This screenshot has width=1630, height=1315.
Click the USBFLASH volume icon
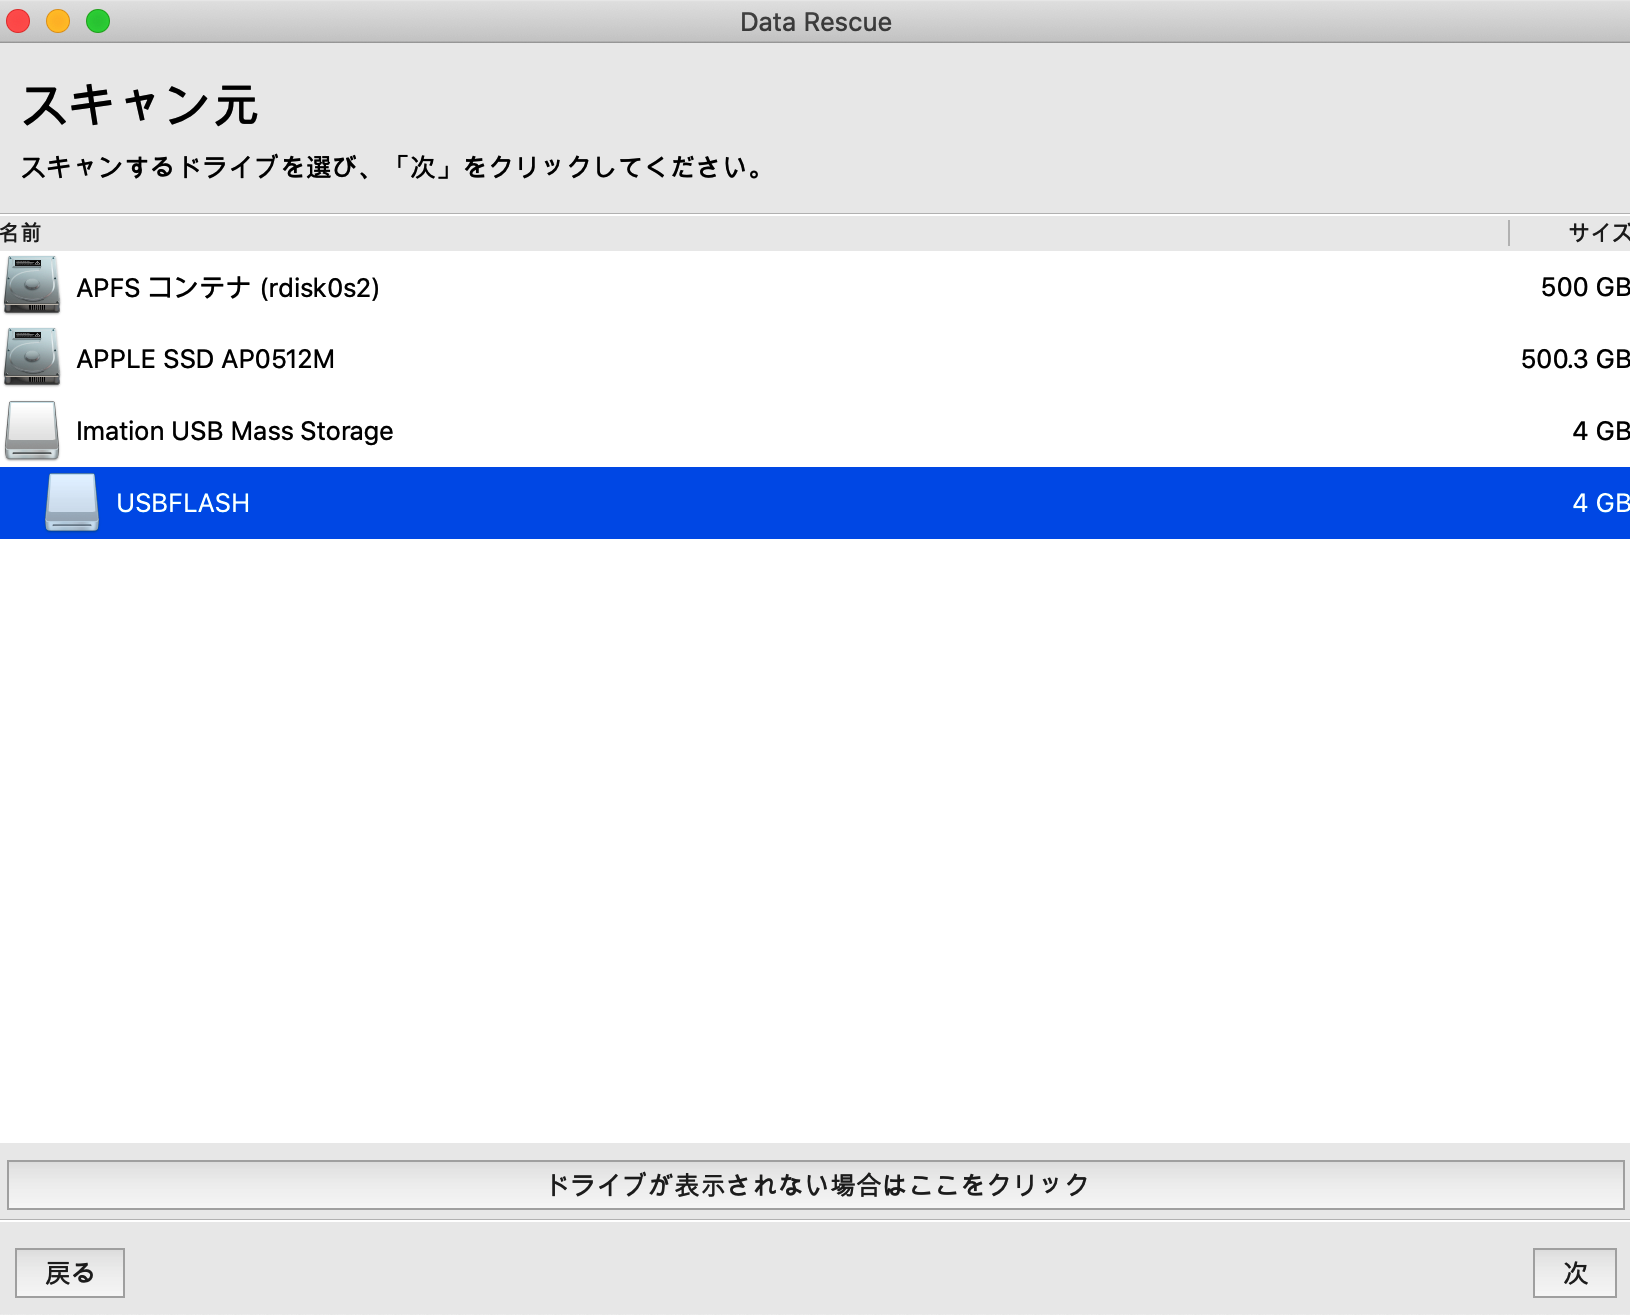click(72, 502)
